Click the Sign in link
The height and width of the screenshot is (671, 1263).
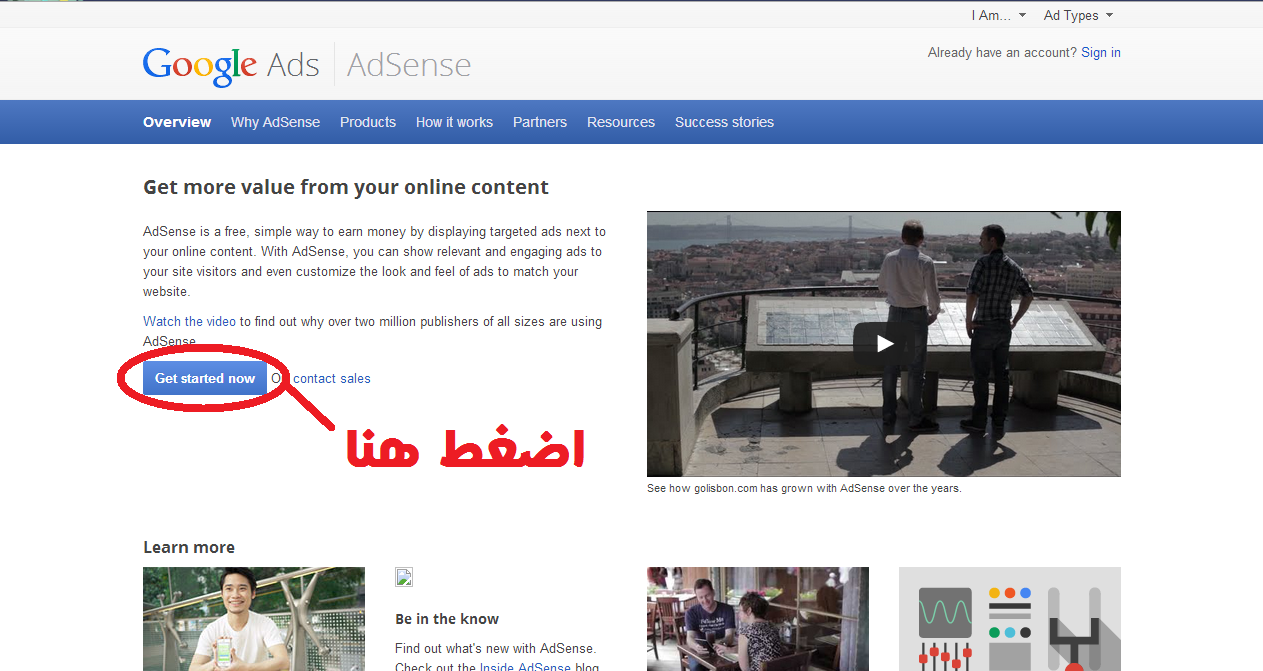pos(1101,52)
